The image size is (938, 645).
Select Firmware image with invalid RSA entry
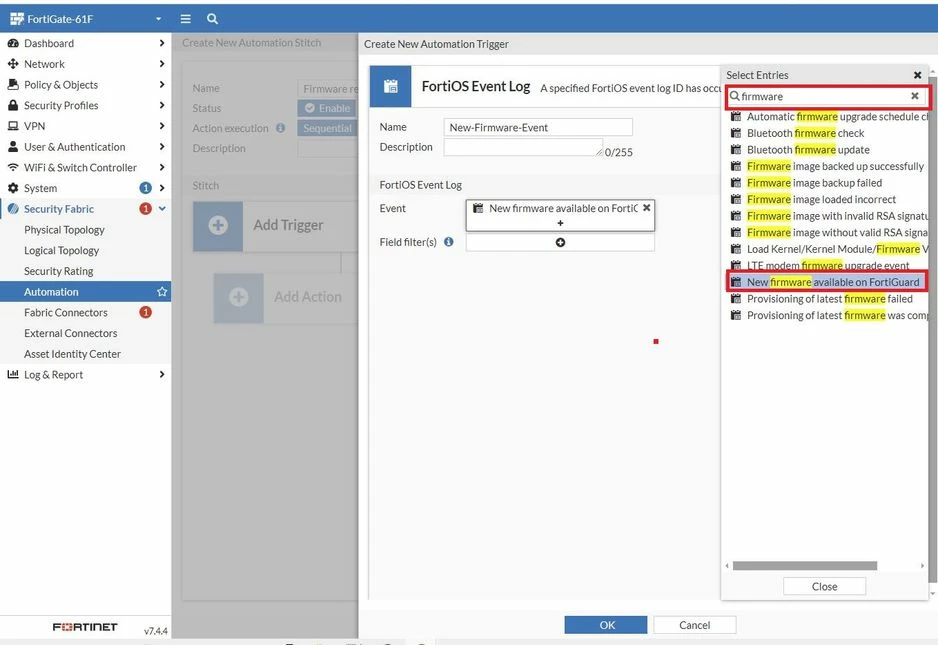click(x=829, y=216)
